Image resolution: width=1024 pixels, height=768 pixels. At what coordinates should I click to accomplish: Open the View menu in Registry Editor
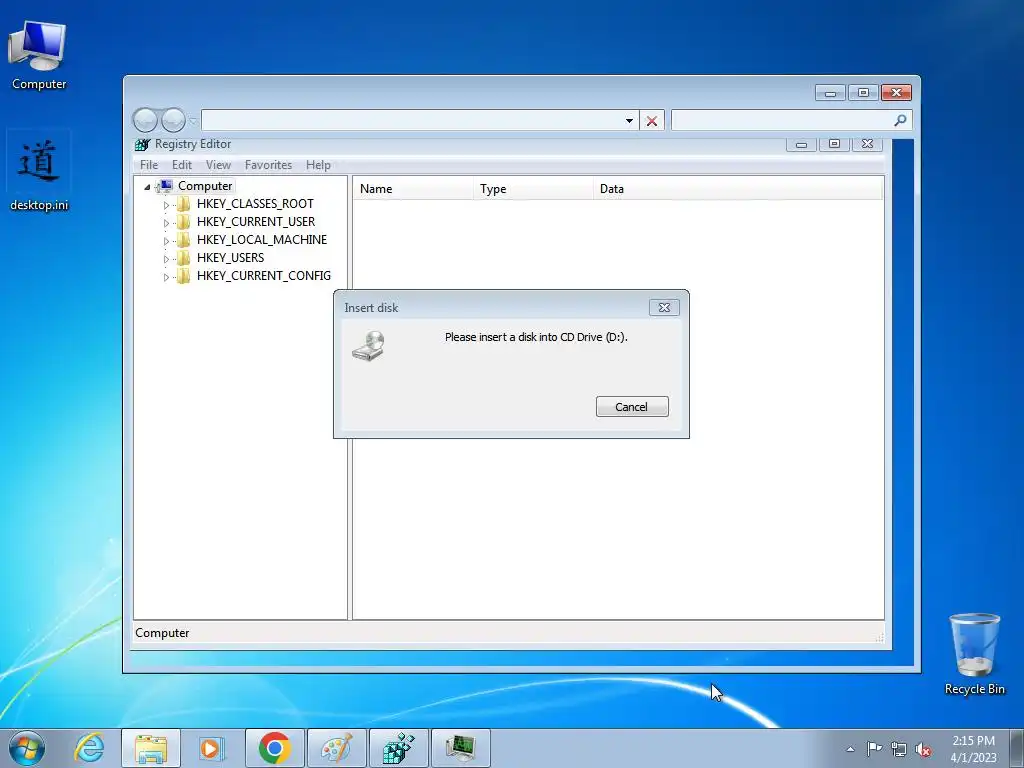point(218,165)
